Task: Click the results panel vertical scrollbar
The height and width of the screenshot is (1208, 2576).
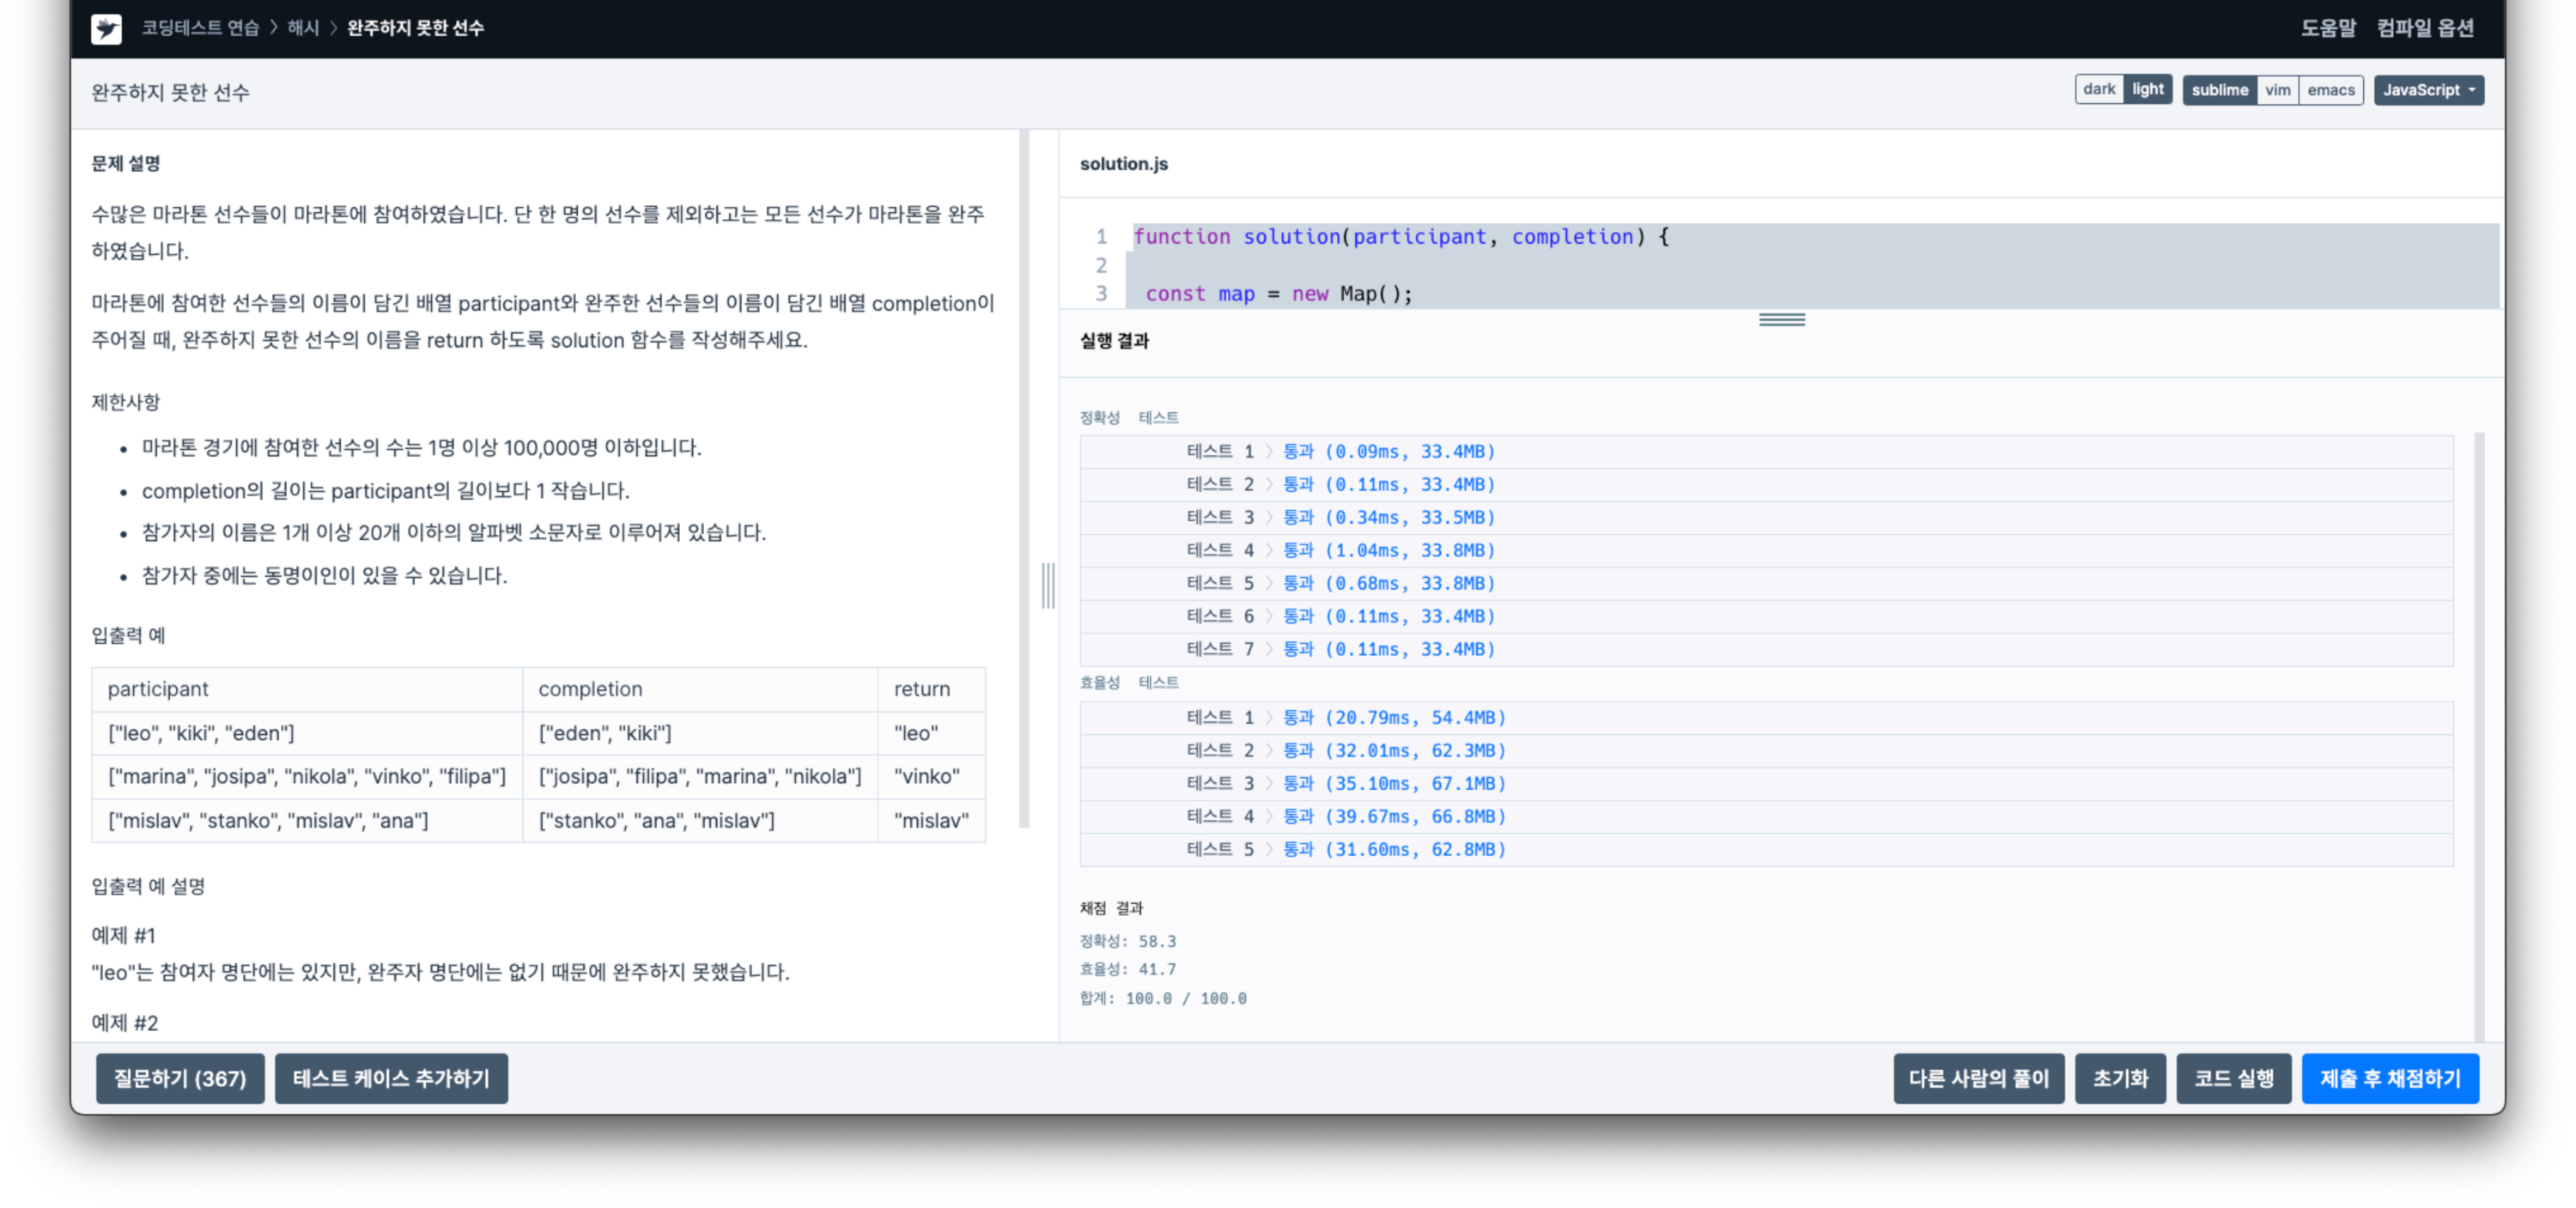Action: tap(2478, 735)
